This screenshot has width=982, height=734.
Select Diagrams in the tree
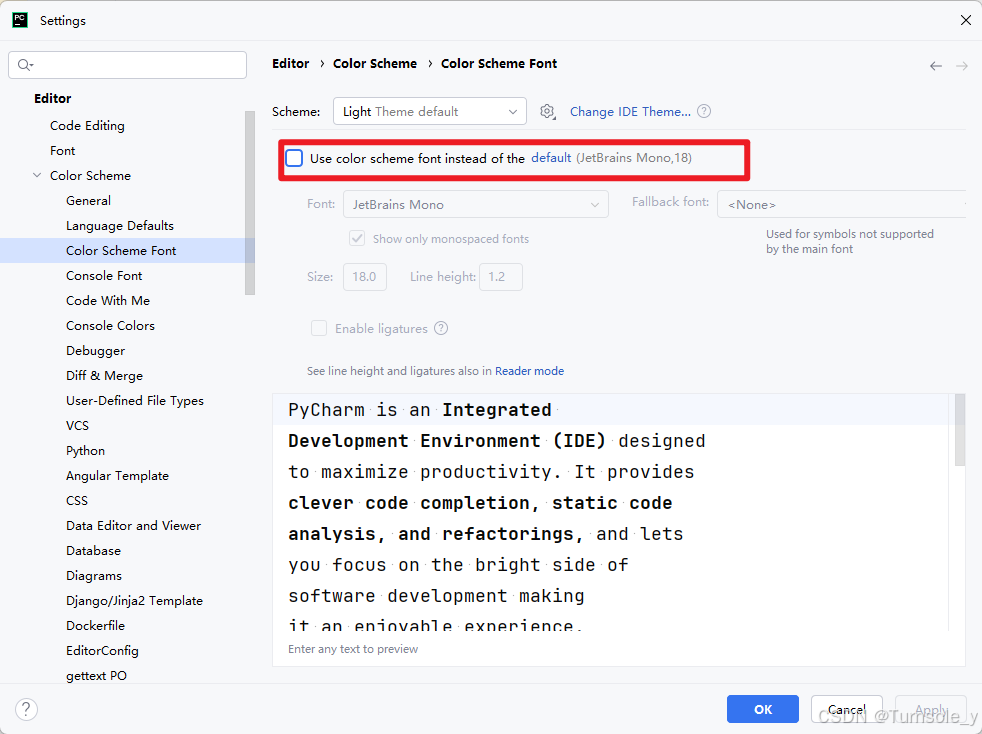click(x=94, y=576)
